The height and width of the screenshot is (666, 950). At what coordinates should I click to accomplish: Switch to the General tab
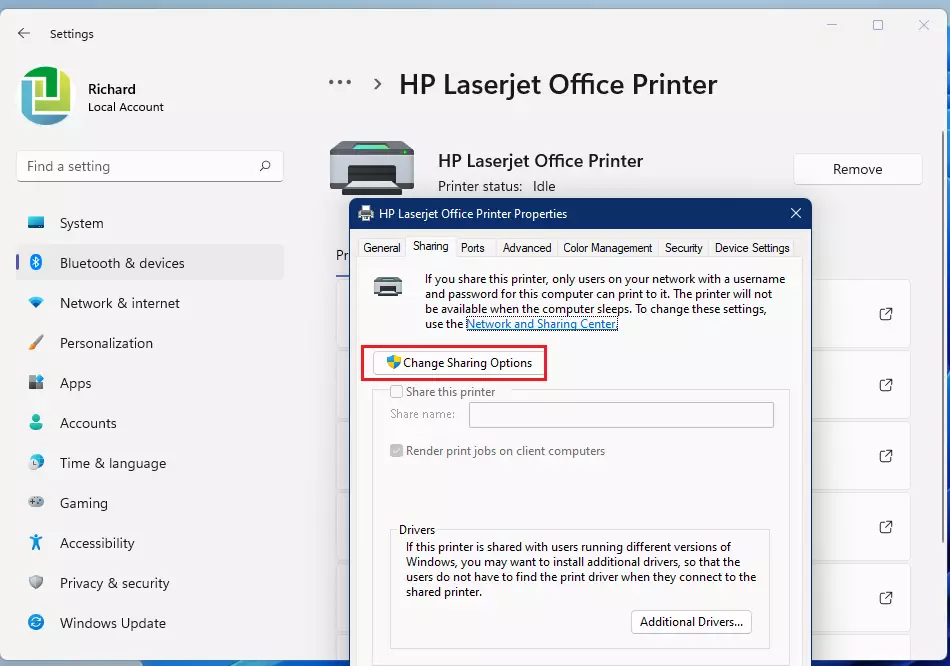pos(382,248)
